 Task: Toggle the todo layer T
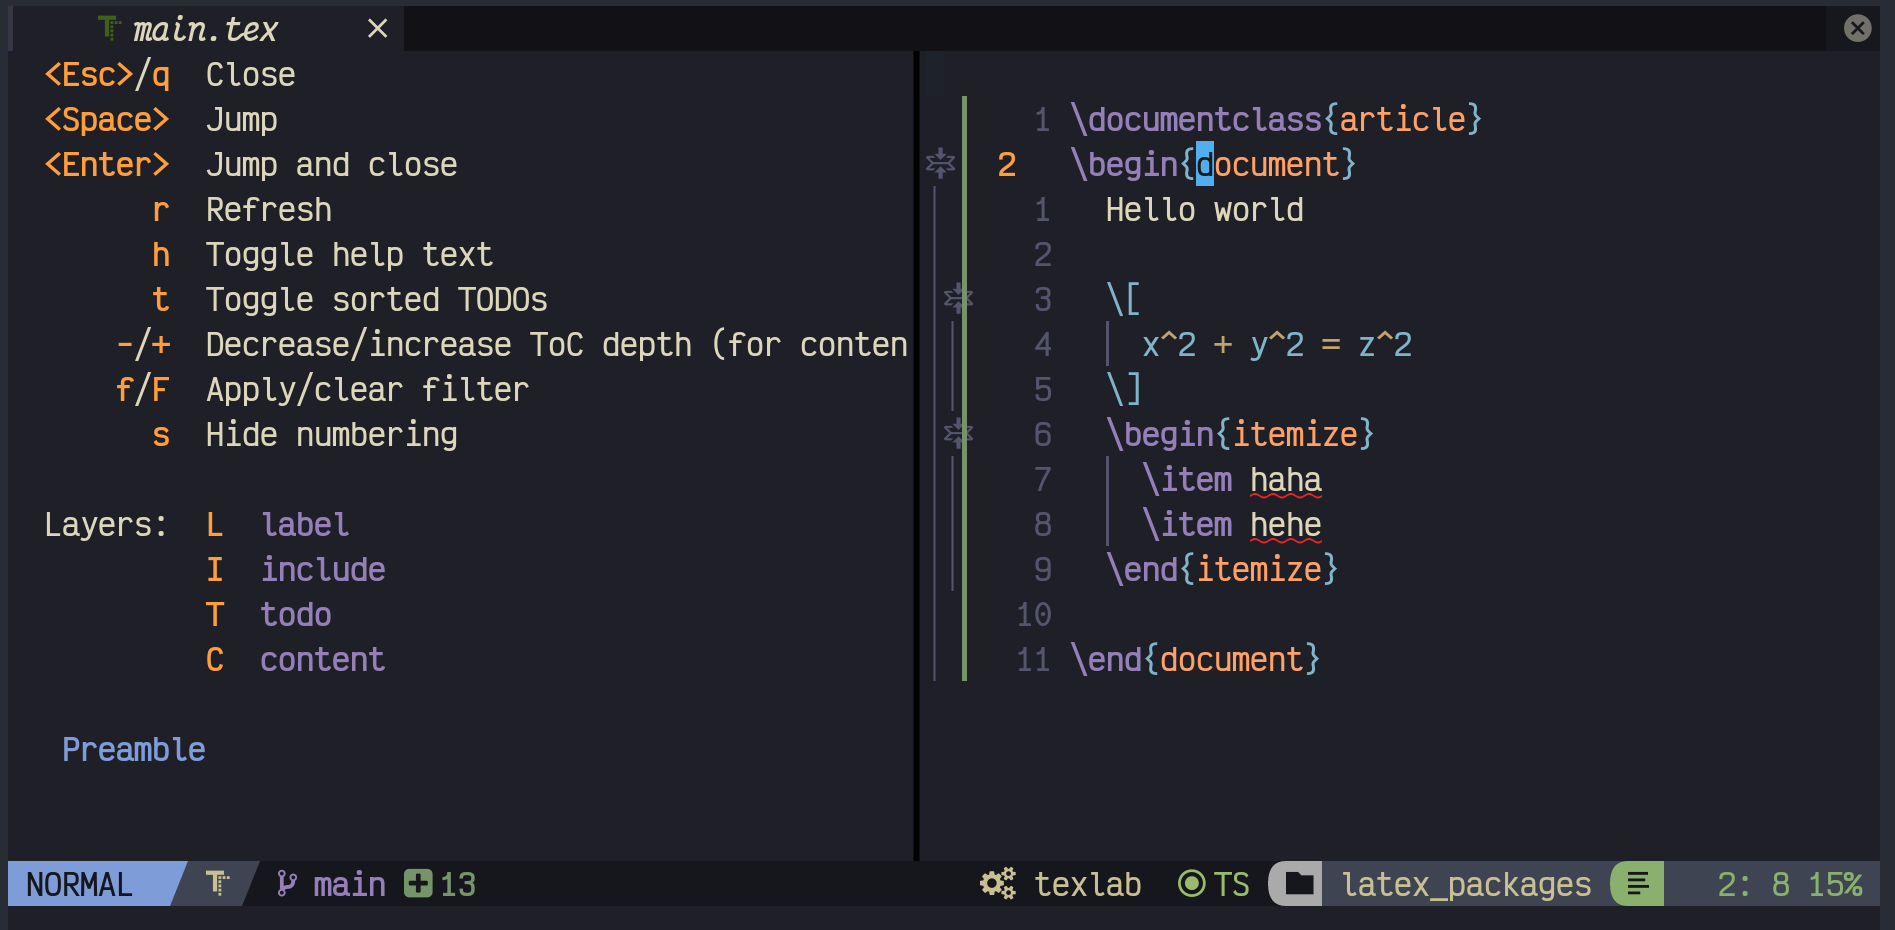215,614
